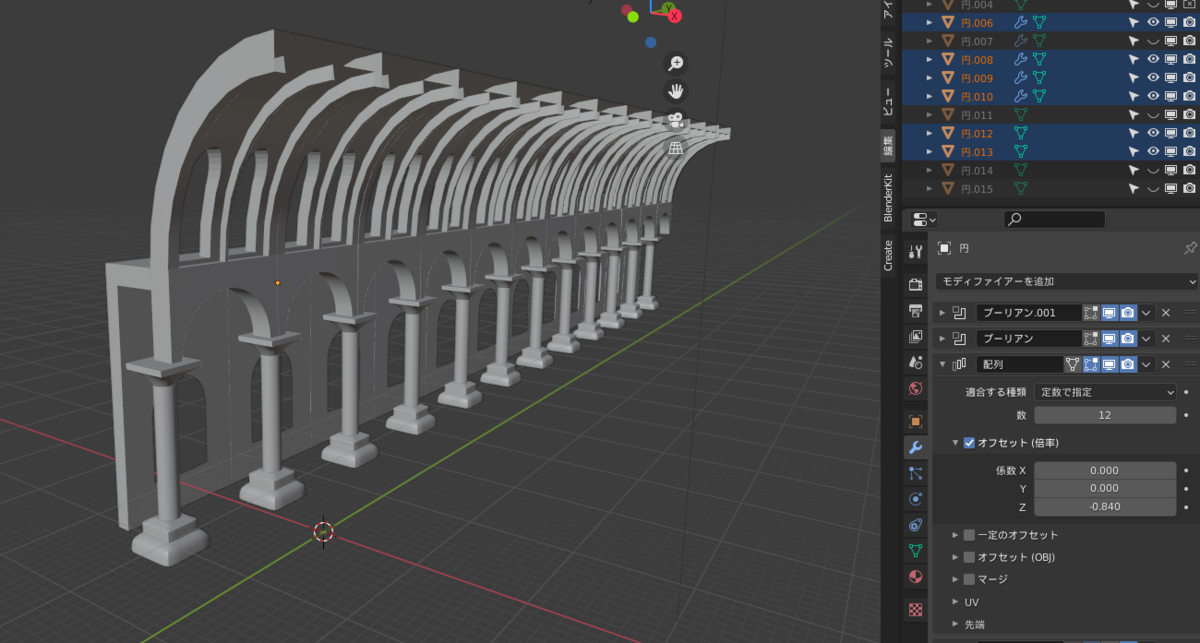Viewport: 1200px width, 643px height.
Task: Remove the ブーリアン modifier with X
Action: tap(1166, 339)
